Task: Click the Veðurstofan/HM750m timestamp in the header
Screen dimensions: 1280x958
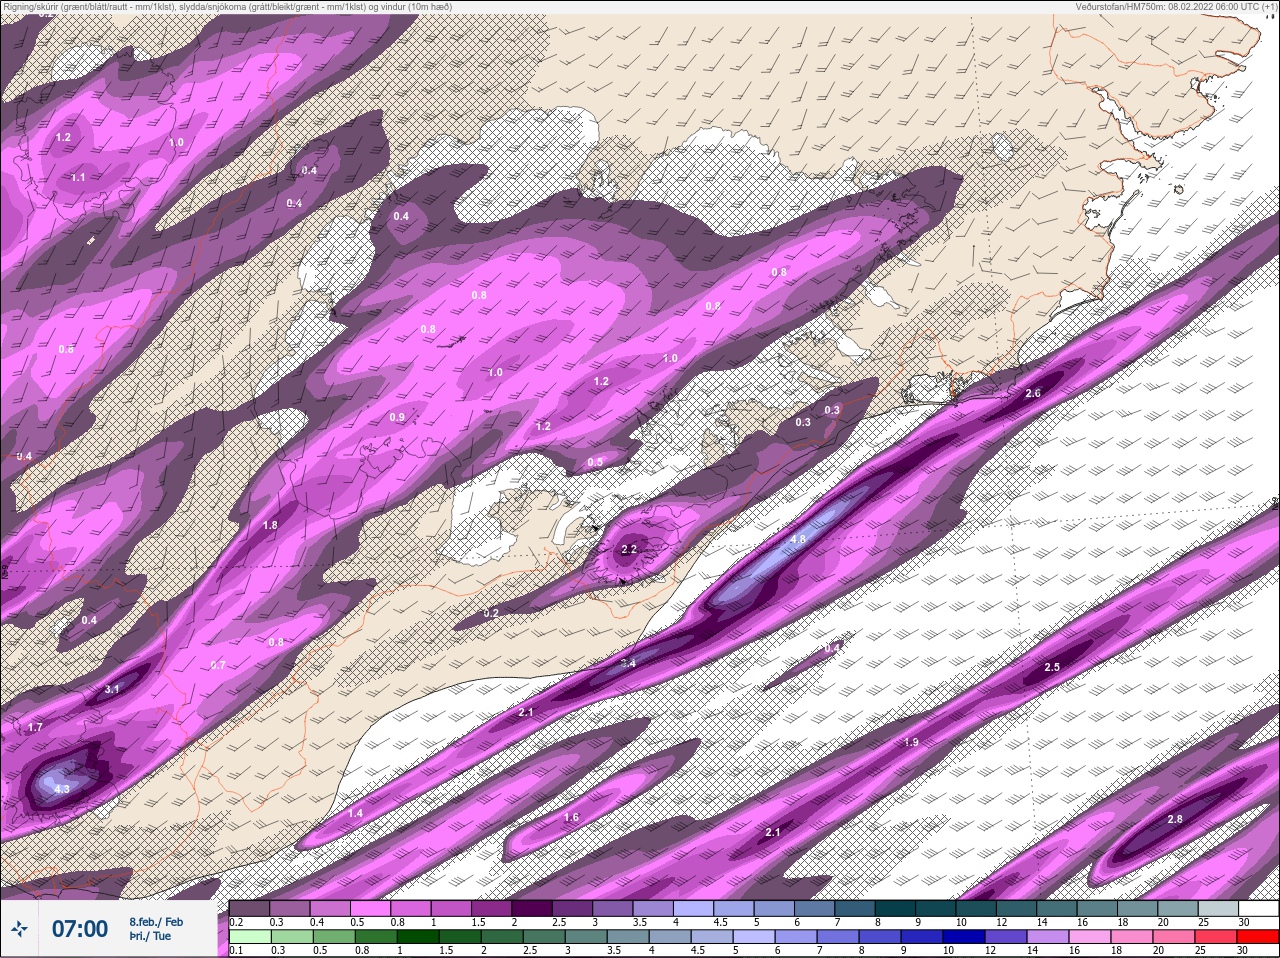Action: pyautogui.click(x=1177, y=6)
